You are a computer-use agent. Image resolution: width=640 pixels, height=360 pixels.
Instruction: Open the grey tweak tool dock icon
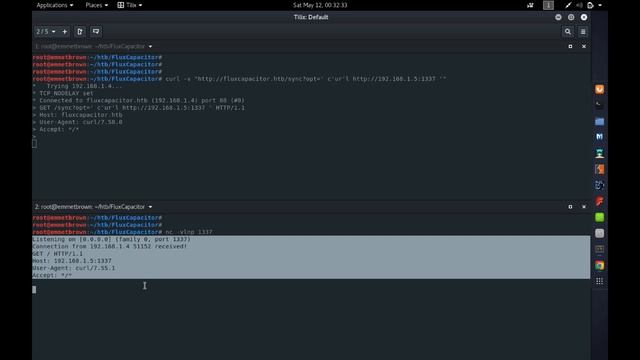(x=599, y=233)
